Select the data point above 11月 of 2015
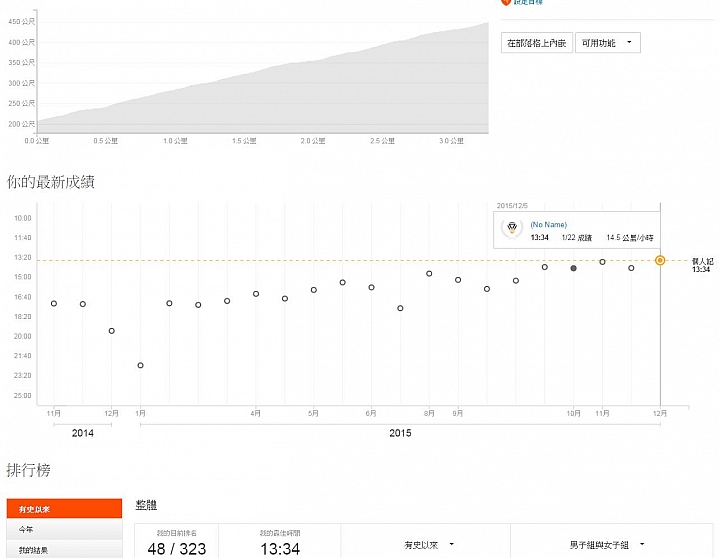Screen dimensions: 720x558 [x=602, y=262]
